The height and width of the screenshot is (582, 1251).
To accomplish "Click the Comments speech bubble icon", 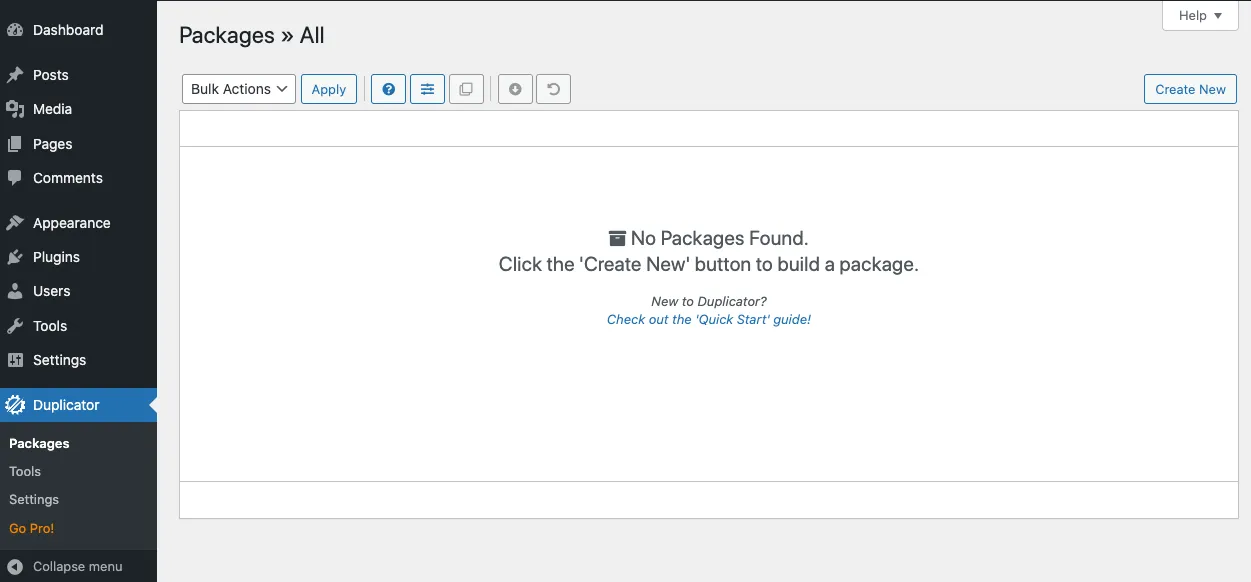I will point(15,178).
